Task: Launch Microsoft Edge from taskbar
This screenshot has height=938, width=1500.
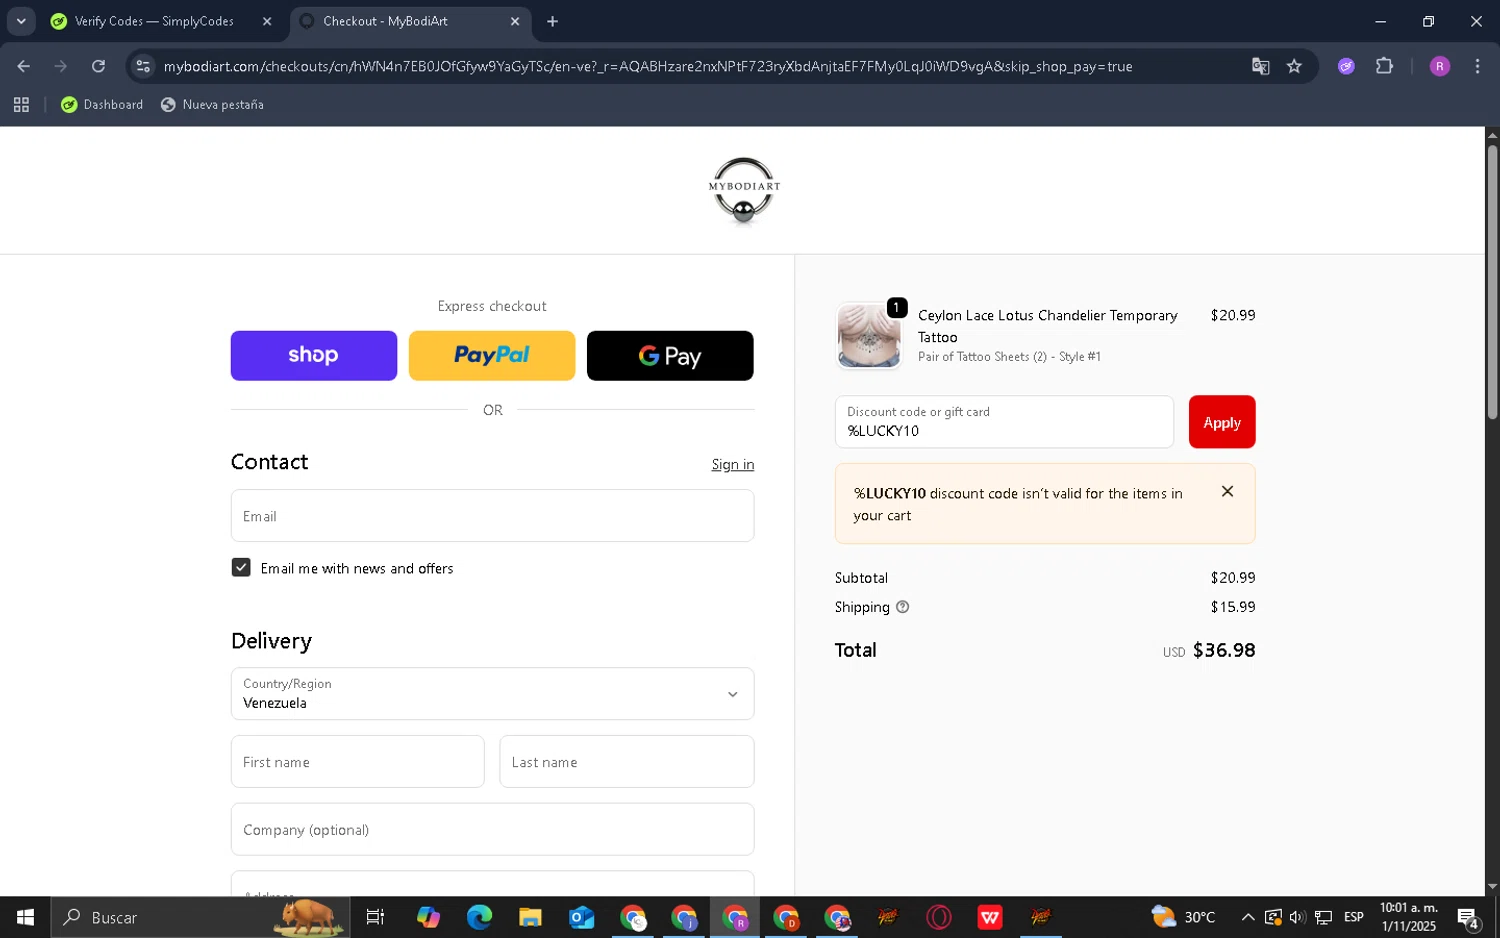Action: [x=479, y=917]
